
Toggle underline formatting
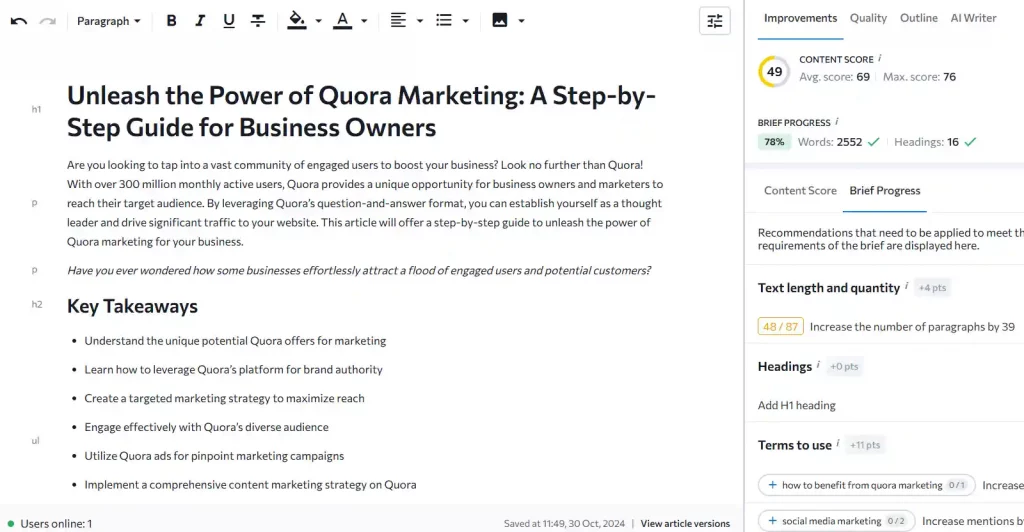coord(229,21)
